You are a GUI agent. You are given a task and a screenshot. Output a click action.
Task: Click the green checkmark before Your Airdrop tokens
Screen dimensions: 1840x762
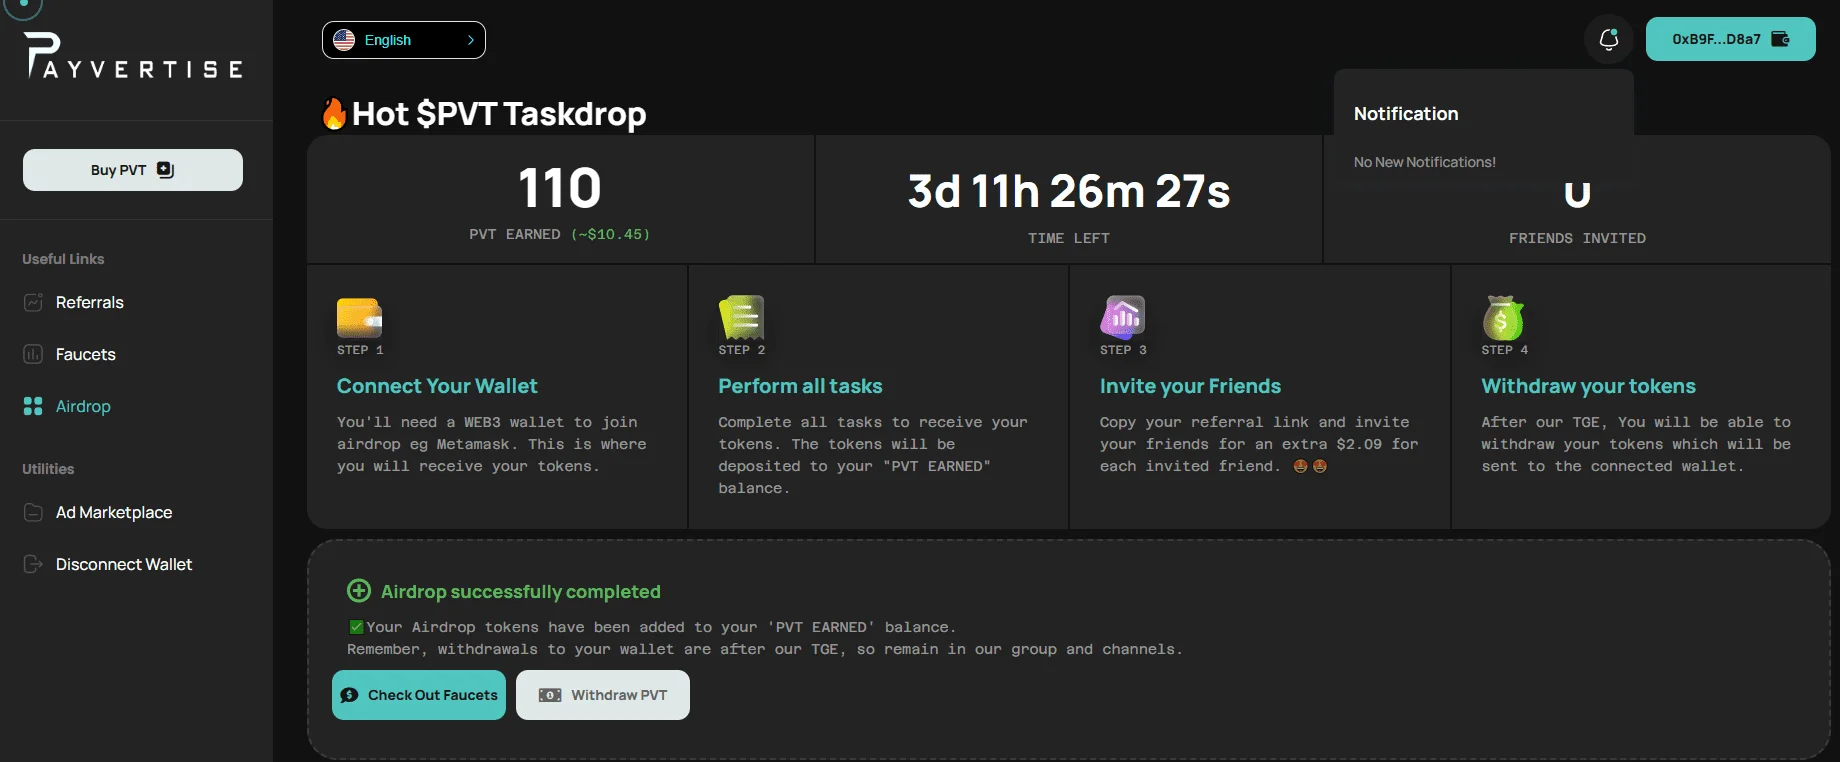[356, 627]
